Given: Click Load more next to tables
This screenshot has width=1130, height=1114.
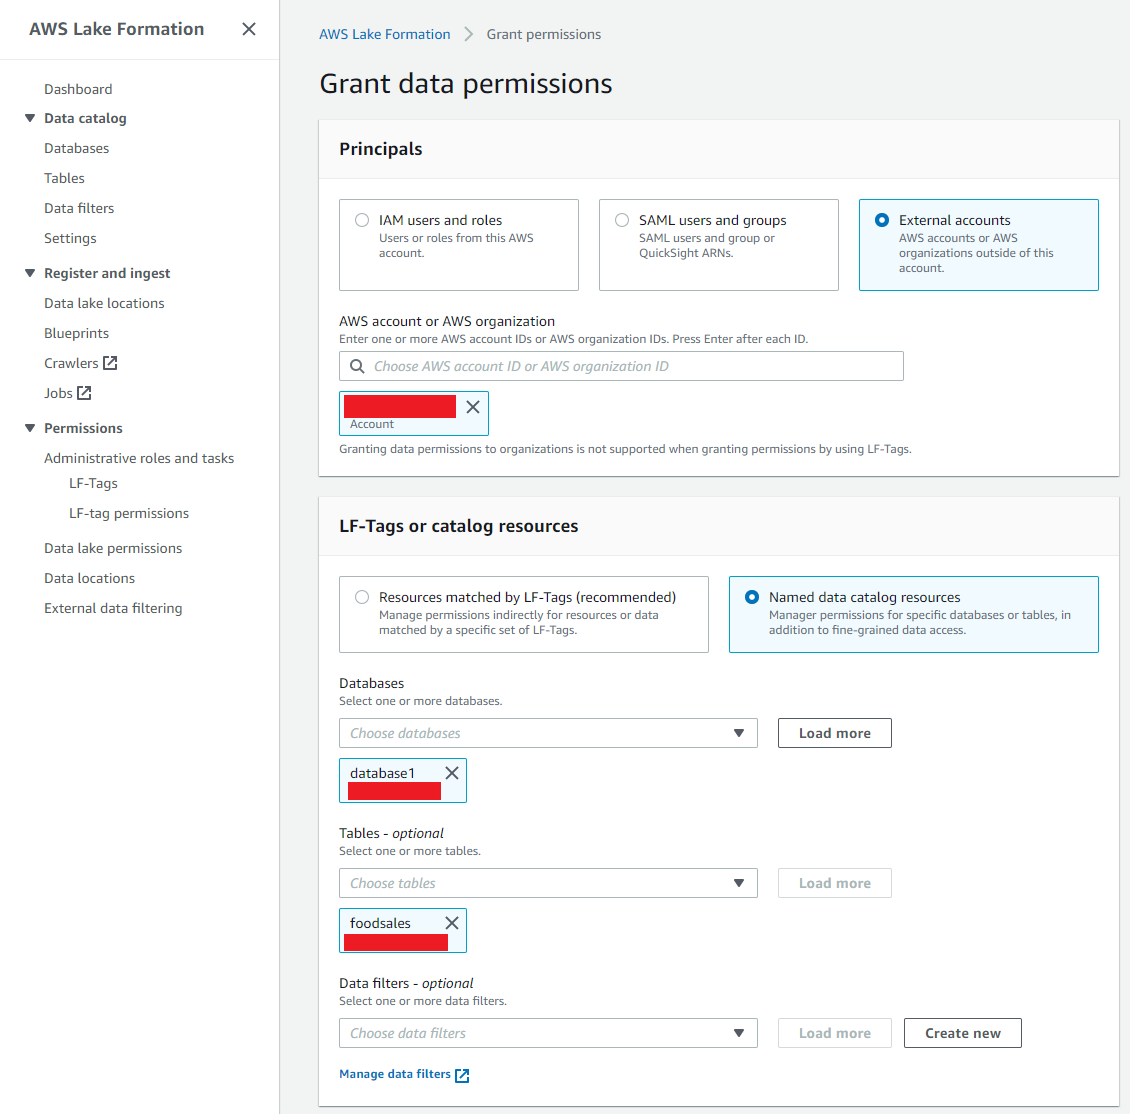Looking at the screenshot, I should click(835, 883).
